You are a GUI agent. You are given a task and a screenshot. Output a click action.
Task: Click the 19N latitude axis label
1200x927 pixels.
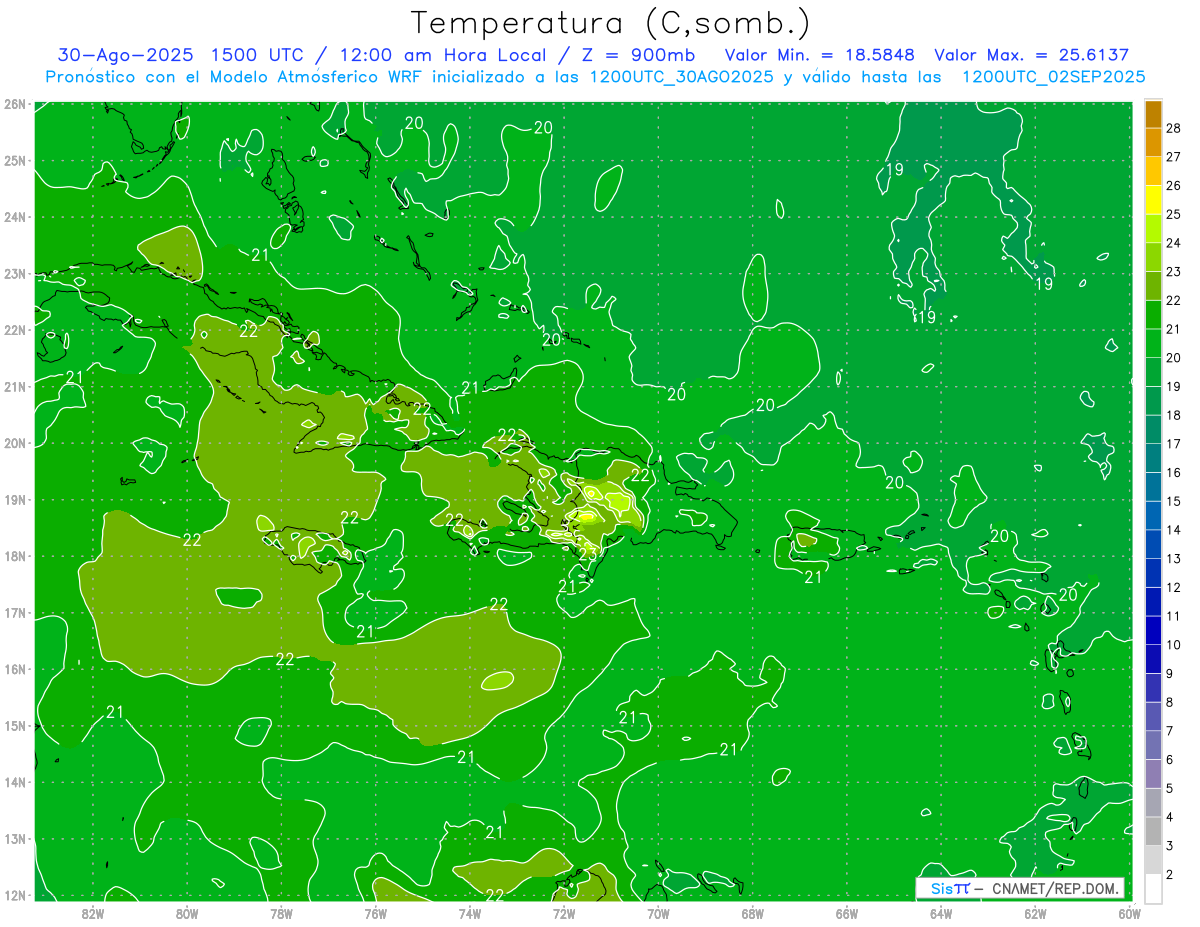pyautogui.click(x=14, y=500)
